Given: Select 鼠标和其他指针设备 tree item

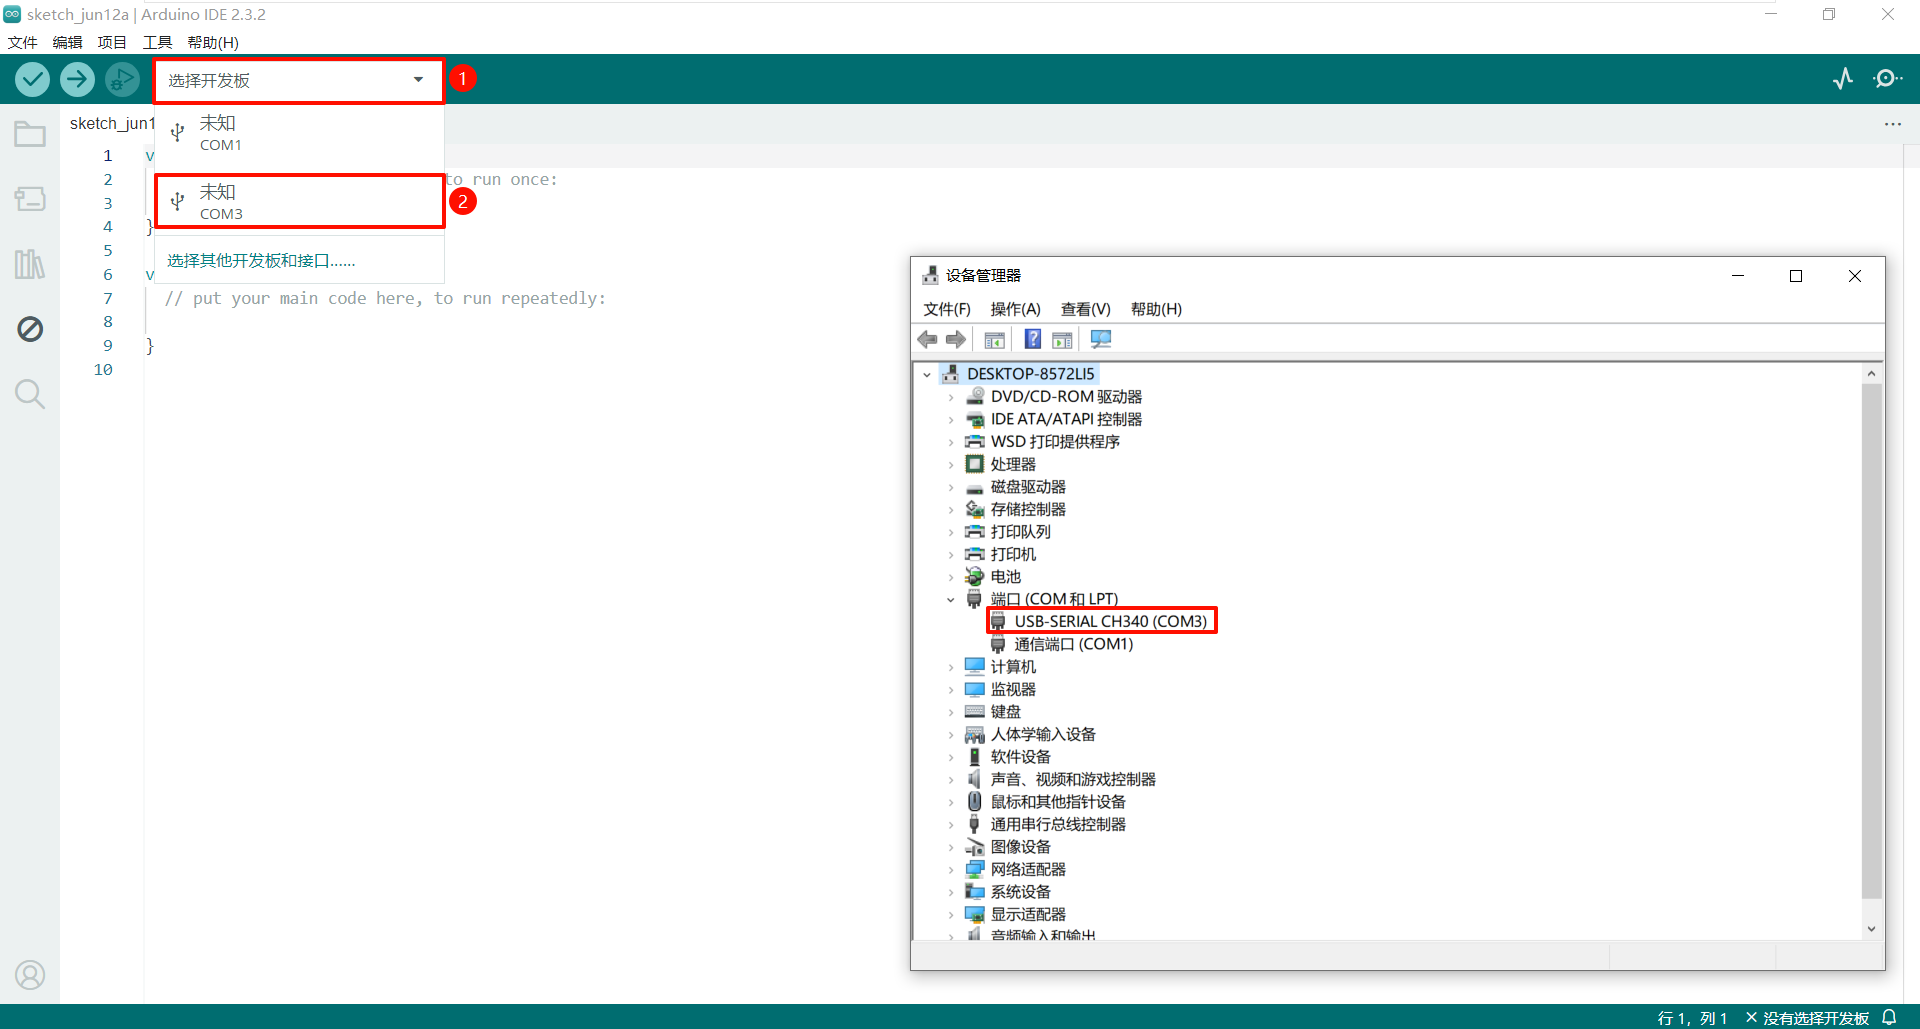Looking at the screenshot, I should [x=1058, y=802].
